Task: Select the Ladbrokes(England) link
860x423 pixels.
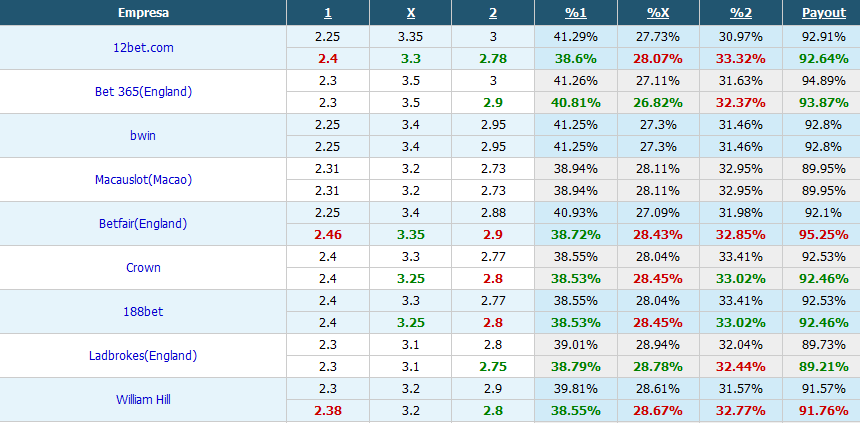Action: pyautogui.click(x=143, y=356)
